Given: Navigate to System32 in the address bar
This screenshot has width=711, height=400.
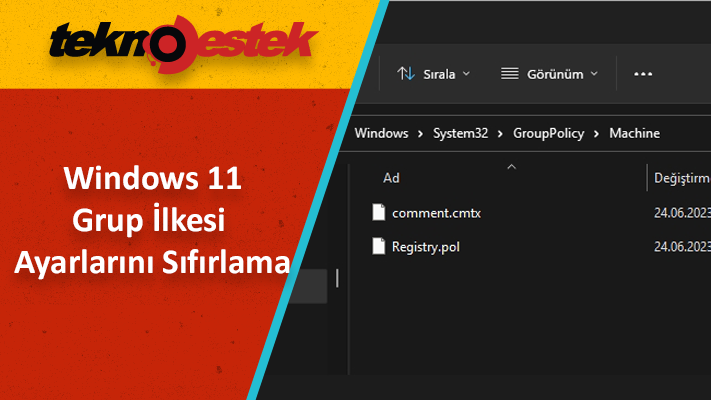Looking at the screenshot, I should 460,133.
